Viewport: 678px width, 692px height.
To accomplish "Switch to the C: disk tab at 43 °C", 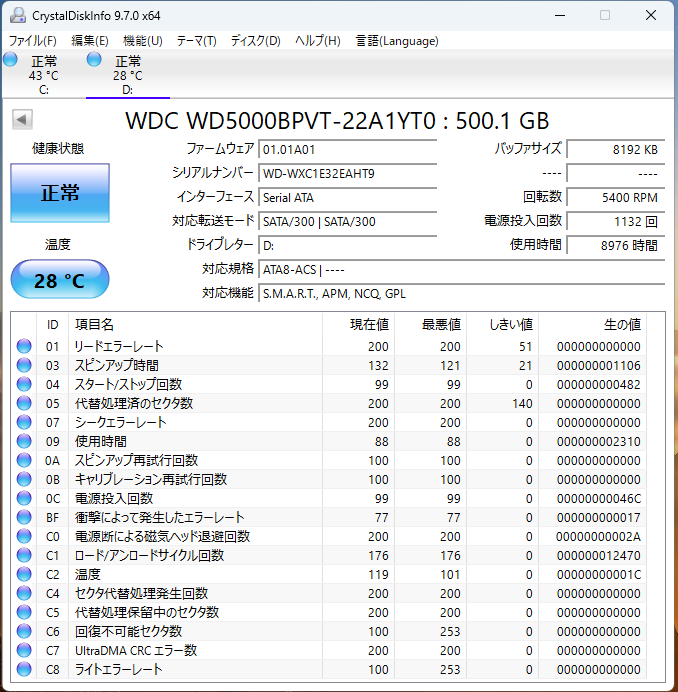I will (43, 75).
